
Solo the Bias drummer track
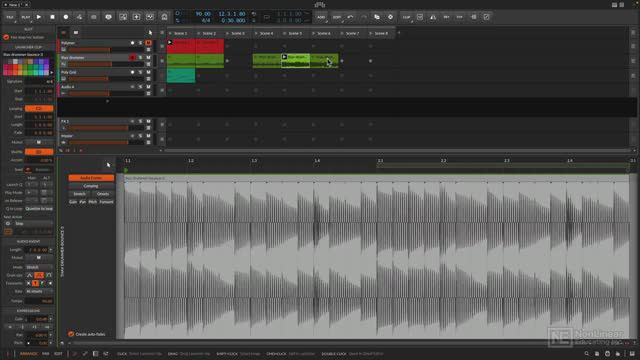click(140, 58)
